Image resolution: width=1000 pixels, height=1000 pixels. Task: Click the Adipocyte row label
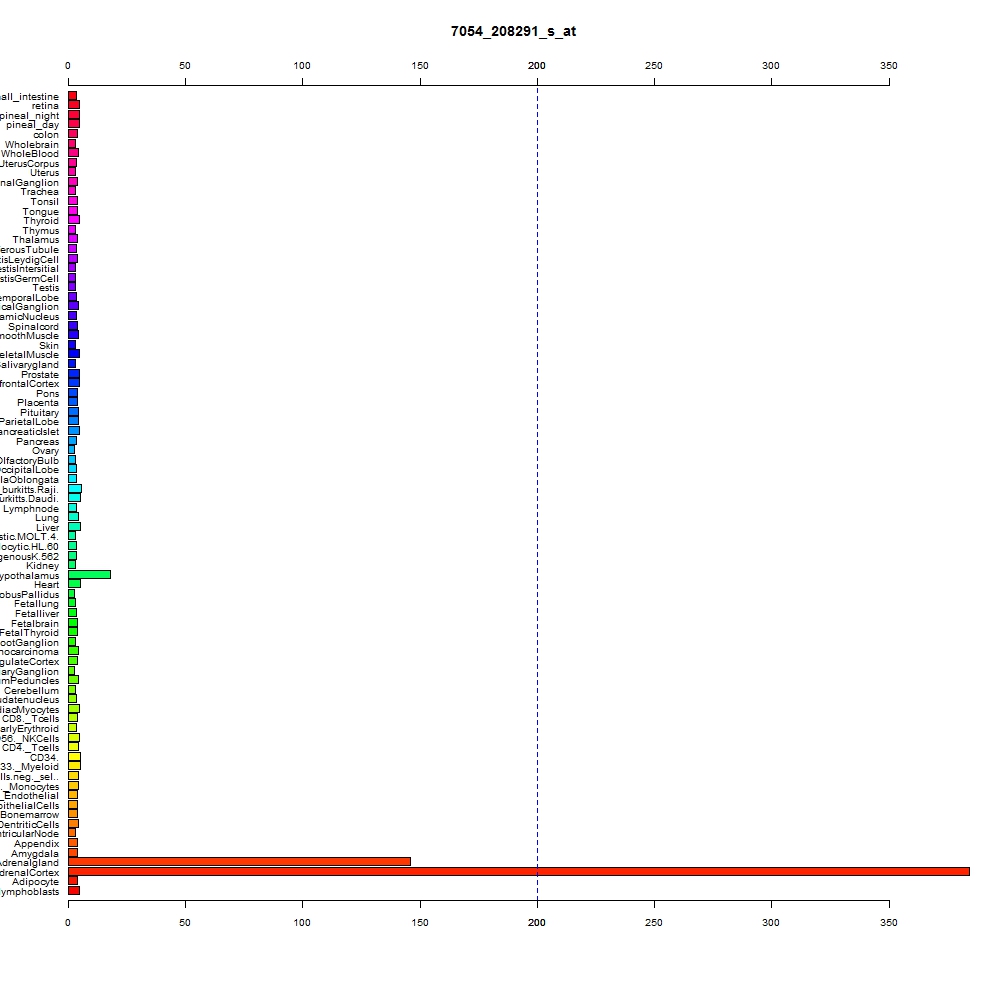point(35,881)
